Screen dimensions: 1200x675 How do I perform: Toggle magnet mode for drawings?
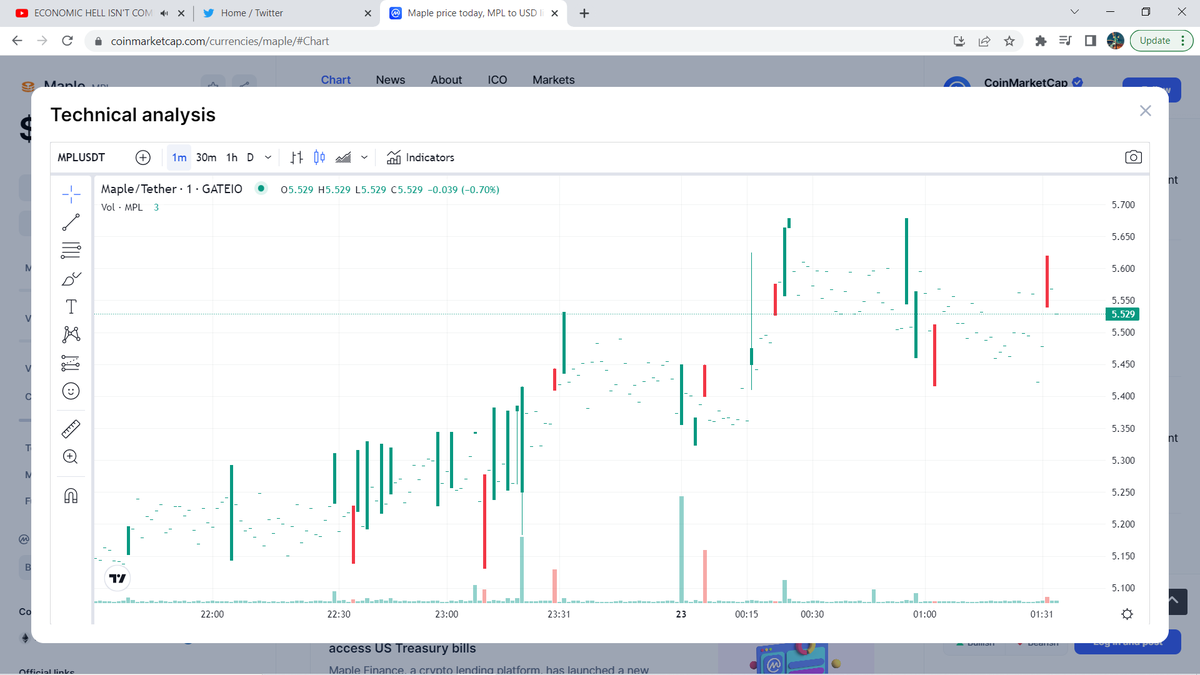pyautogui.click(x=71, y=495)
